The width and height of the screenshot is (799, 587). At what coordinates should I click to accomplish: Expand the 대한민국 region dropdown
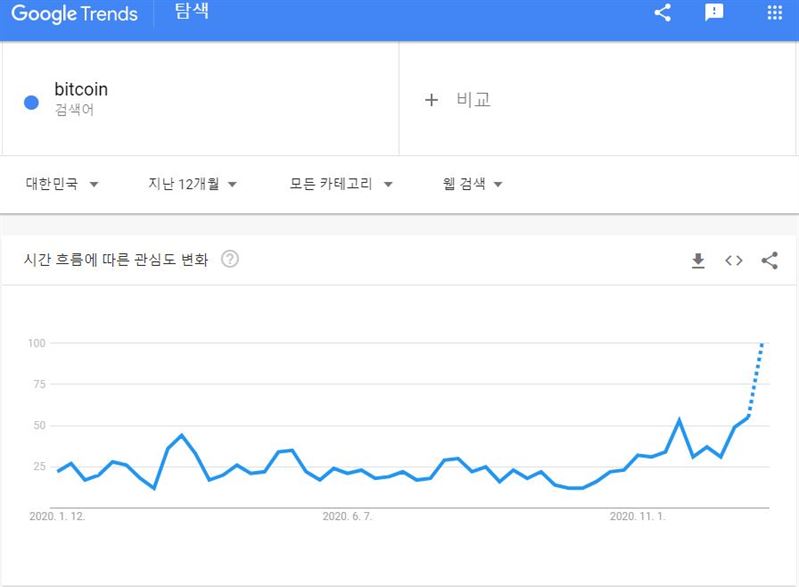tap(62, 183)
